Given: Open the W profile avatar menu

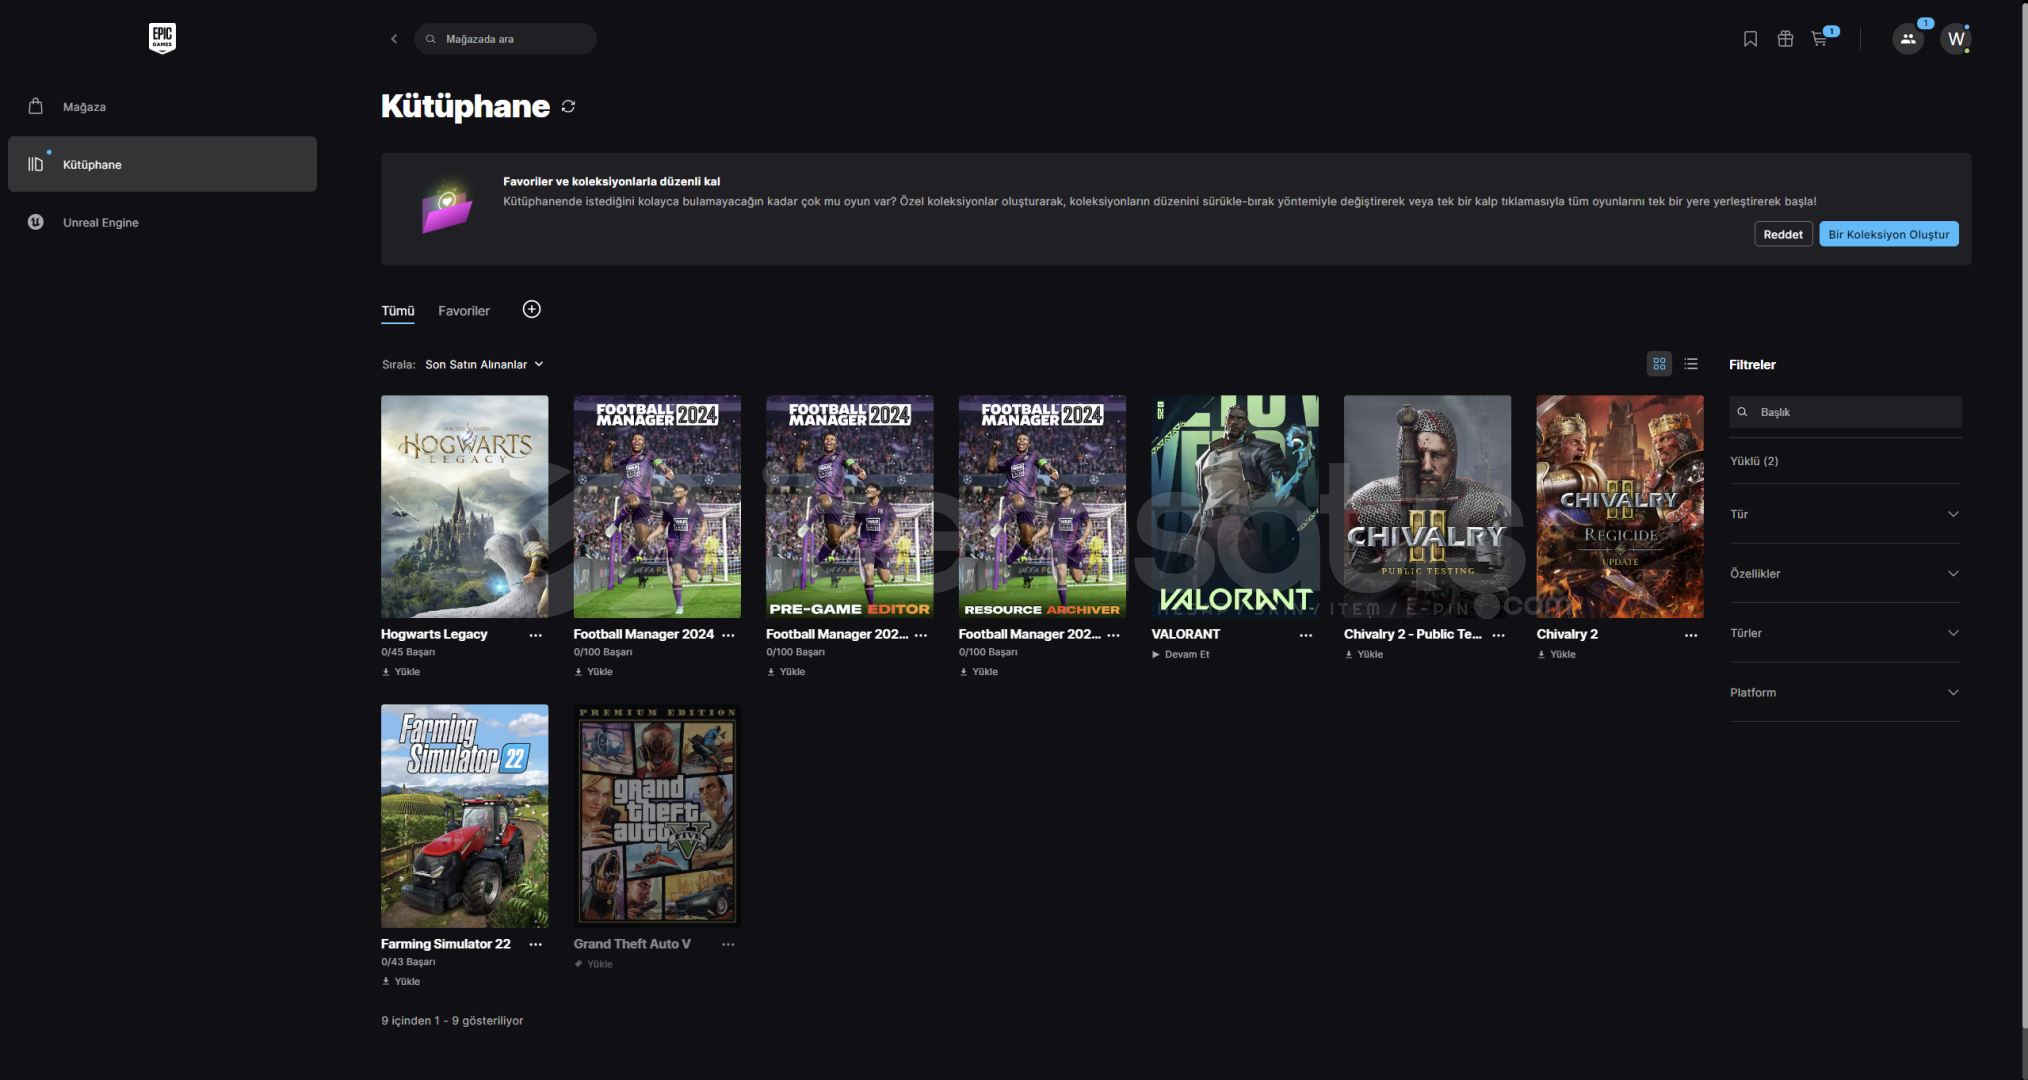Looking at the screenshot, I should click(x=1956, y=39).
